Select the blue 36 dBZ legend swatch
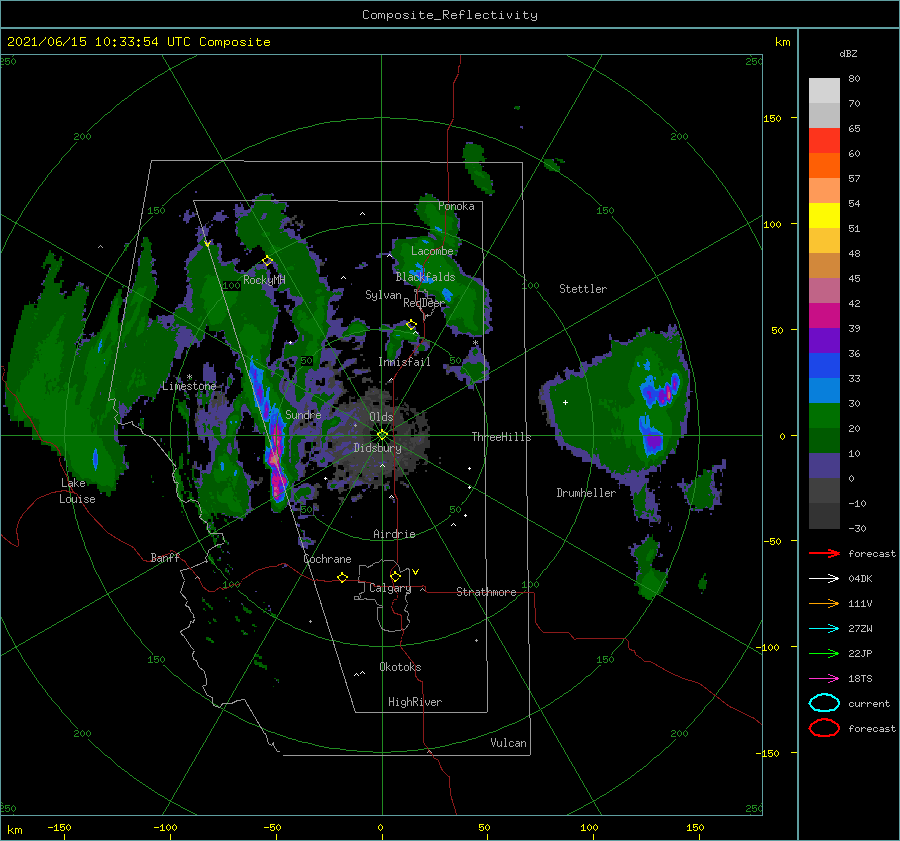 [824, 365]
